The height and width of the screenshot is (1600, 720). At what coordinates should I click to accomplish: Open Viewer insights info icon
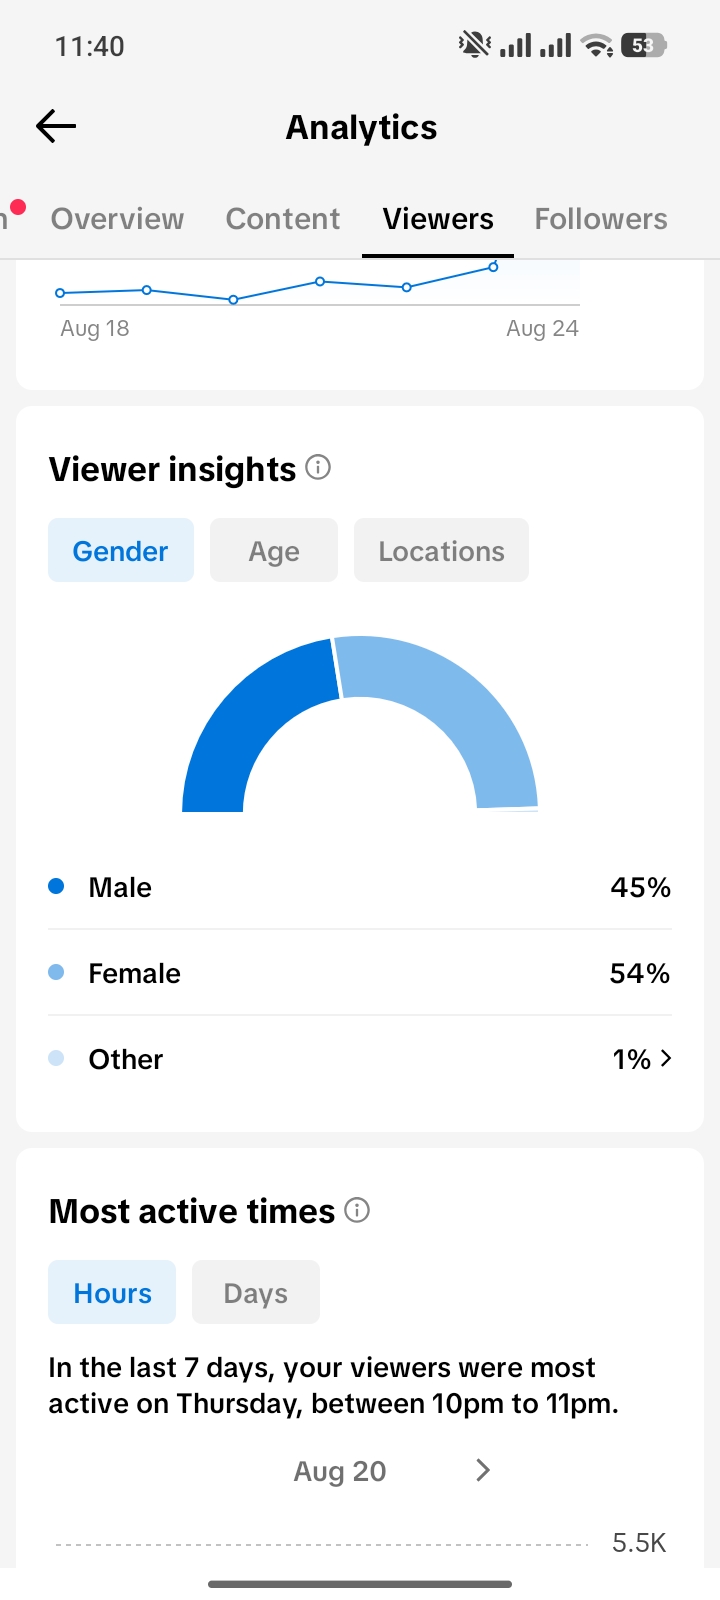coord(318,467)
